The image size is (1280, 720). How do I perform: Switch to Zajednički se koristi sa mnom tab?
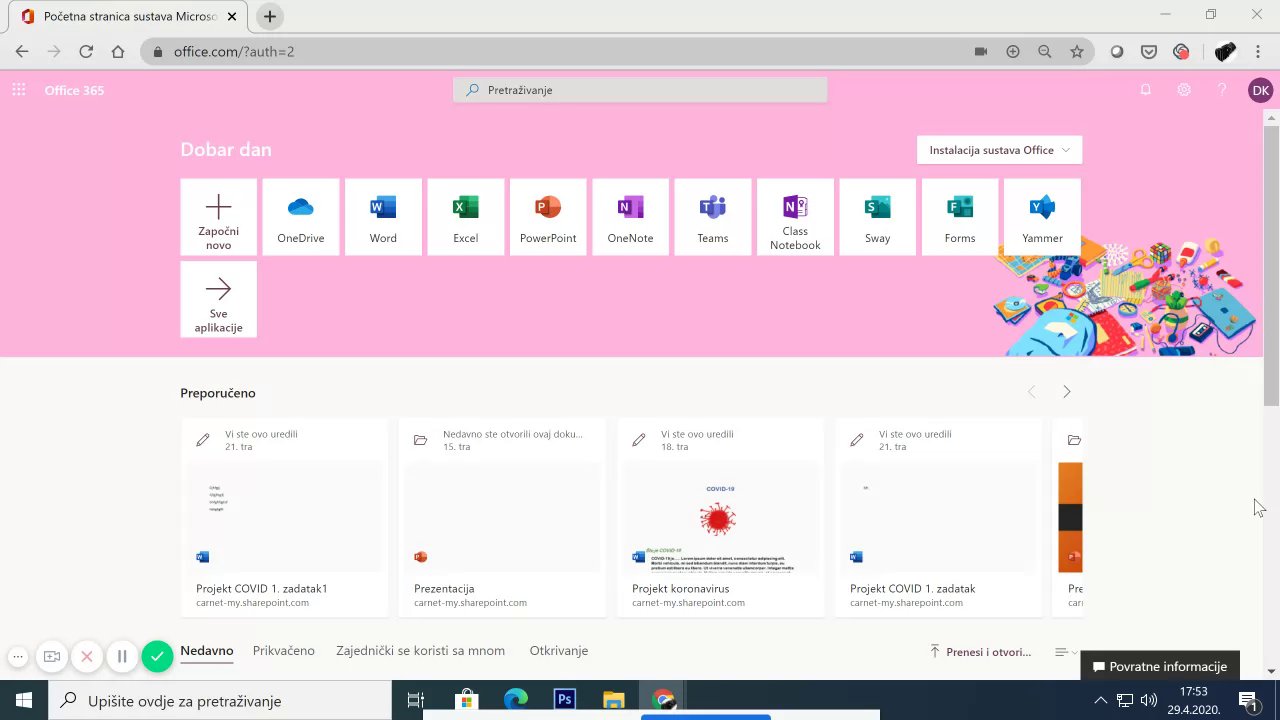421,651
